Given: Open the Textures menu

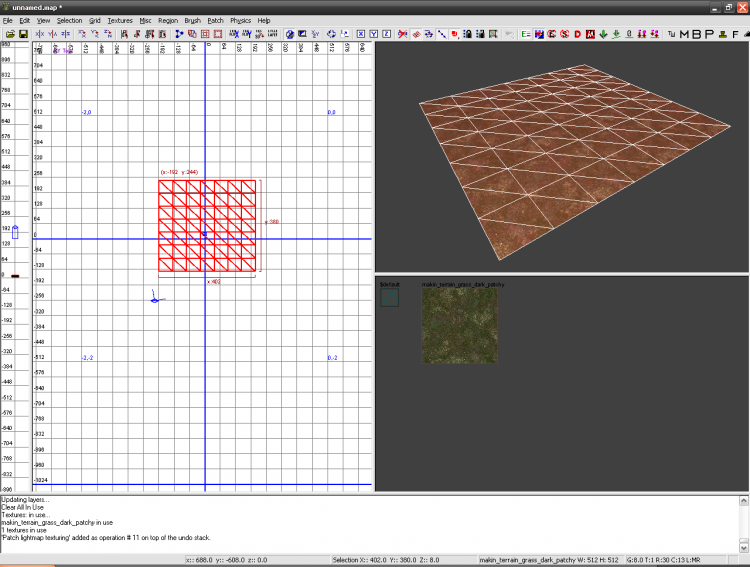Looking at the screenshot, I should pos(120,20).
